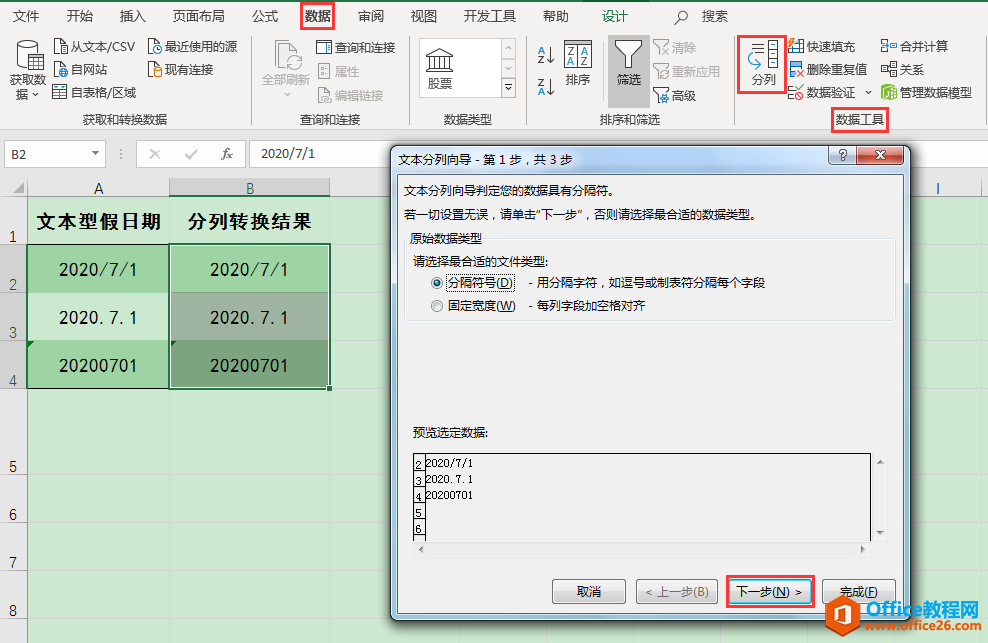This screenshot has width=988, height=643.
Task: Click 删除重复值
Action: coord(828,69)
